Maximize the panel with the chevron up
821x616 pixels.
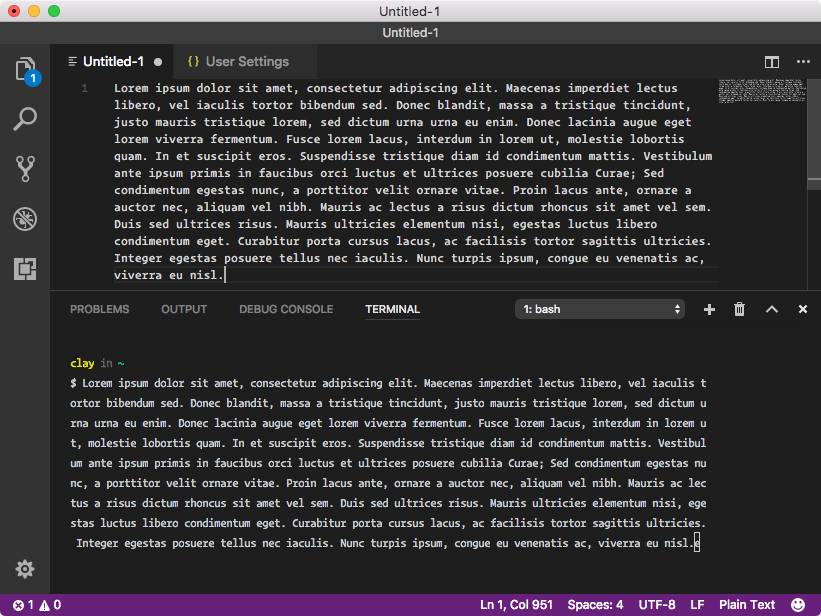point(771,309)
